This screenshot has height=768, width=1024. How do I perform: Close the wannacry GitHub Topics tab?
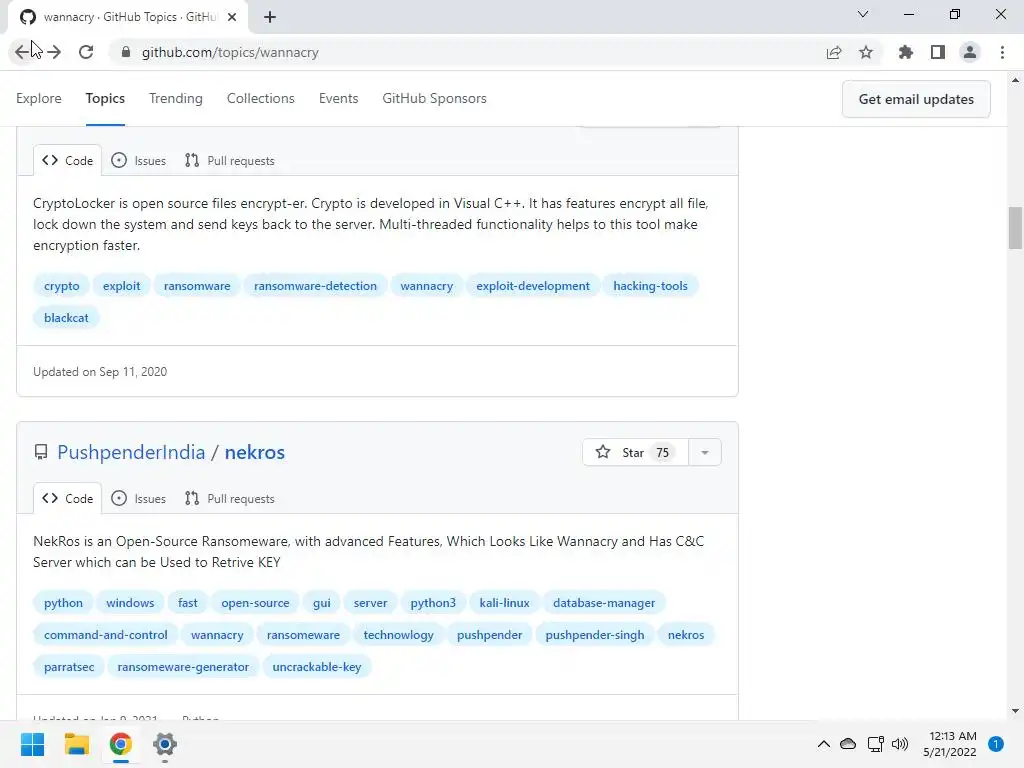[232, 17]
